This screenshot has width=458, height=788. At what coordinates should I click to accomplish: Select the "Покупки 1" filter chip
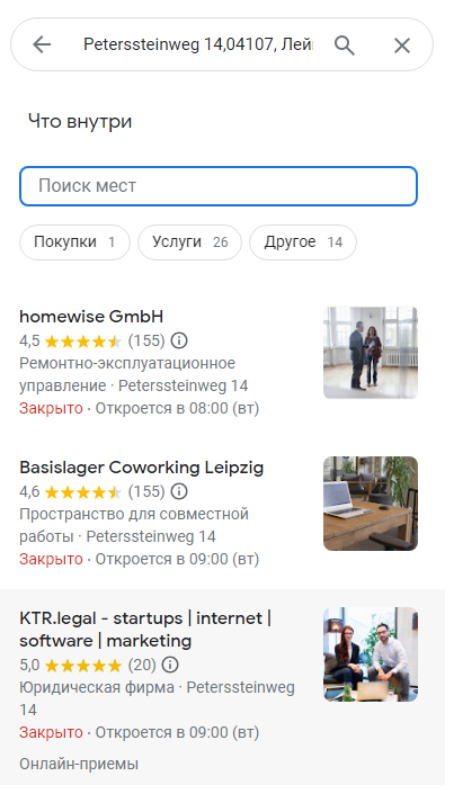coord(75,242)
